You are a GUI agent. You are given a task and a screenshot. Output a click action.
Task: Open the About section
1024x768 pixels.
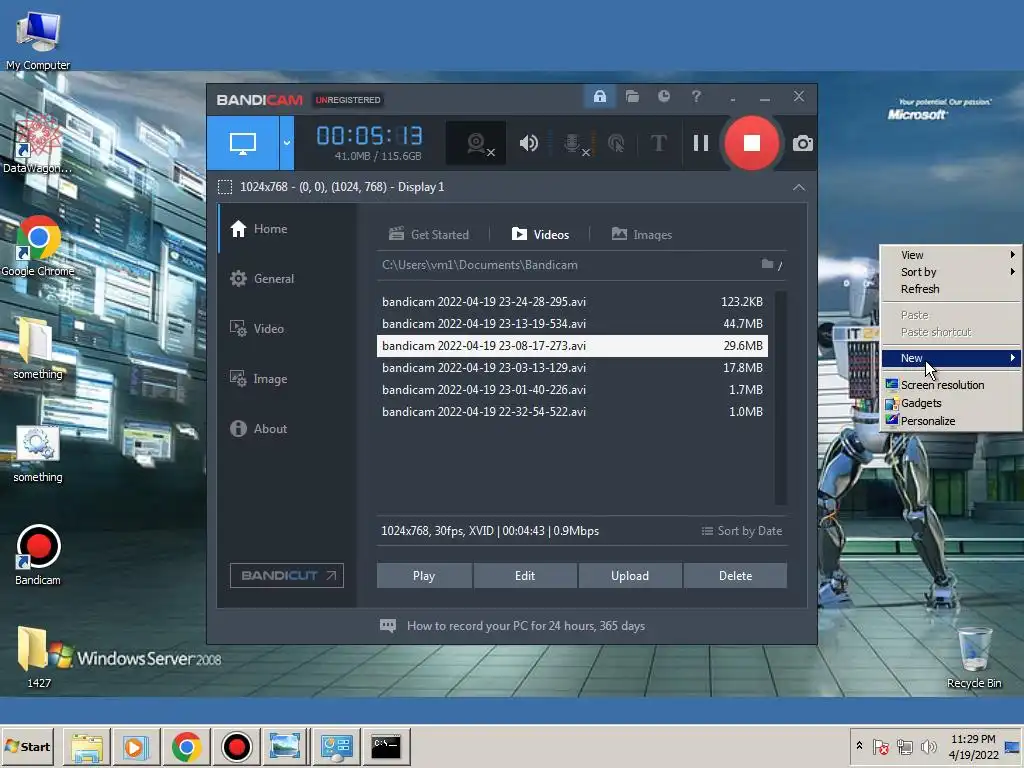tap(287, 429)
